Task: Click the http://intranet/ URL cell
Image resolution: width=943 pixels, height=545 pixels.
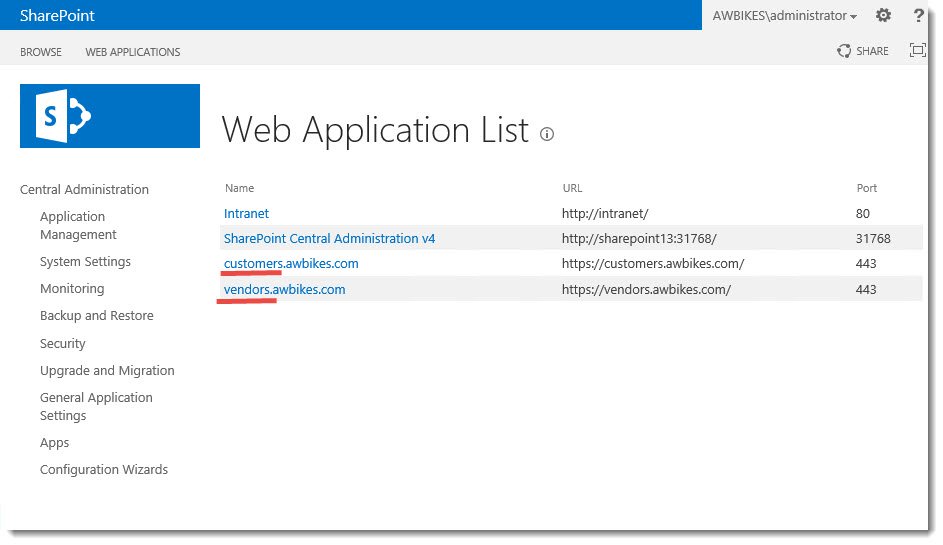Action: pos(605,214)
